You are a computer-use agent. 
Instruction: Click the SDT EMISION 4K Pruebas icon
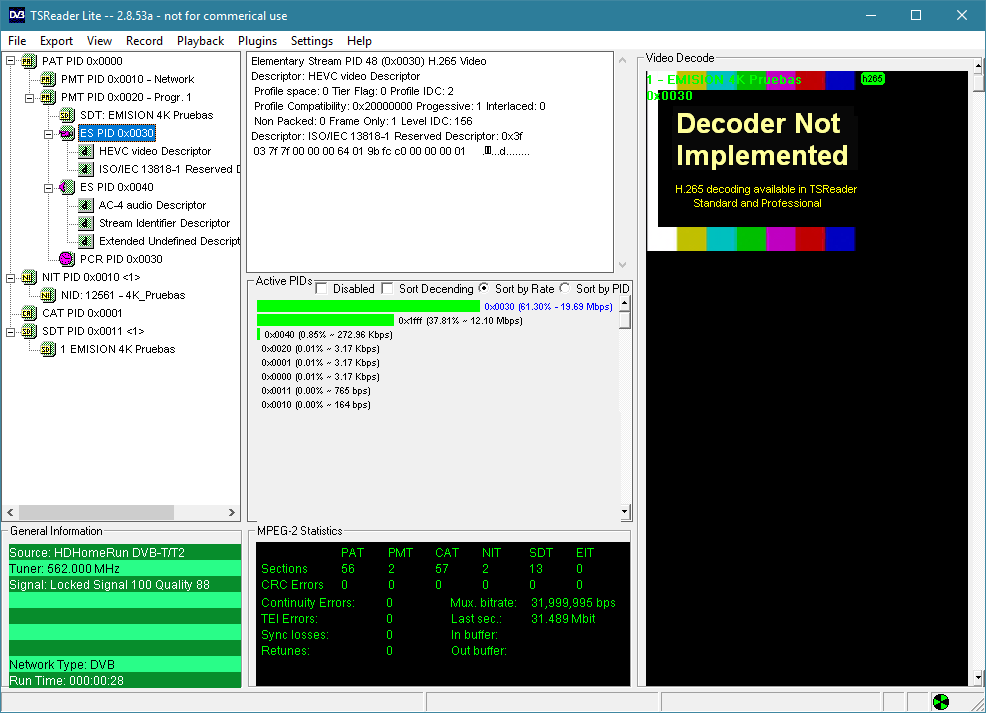67,115
